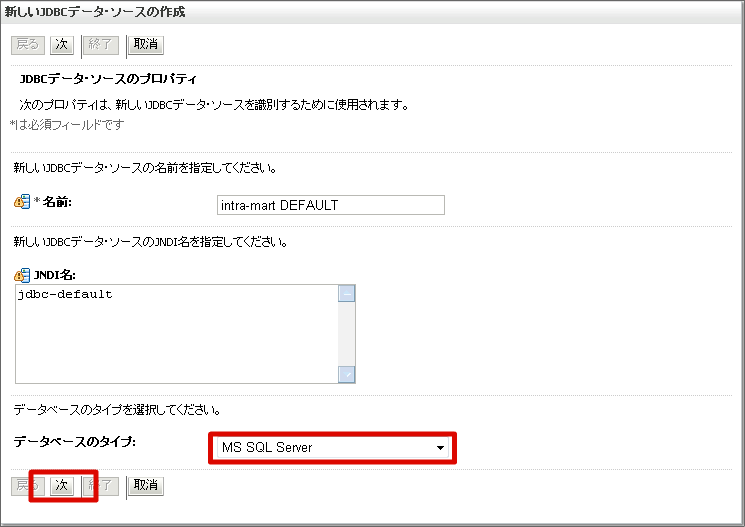Open the データベースのタイプ dropdown showing MS SQL Server
This screenshot has width=745, height=527.
(x=333, y=448)
